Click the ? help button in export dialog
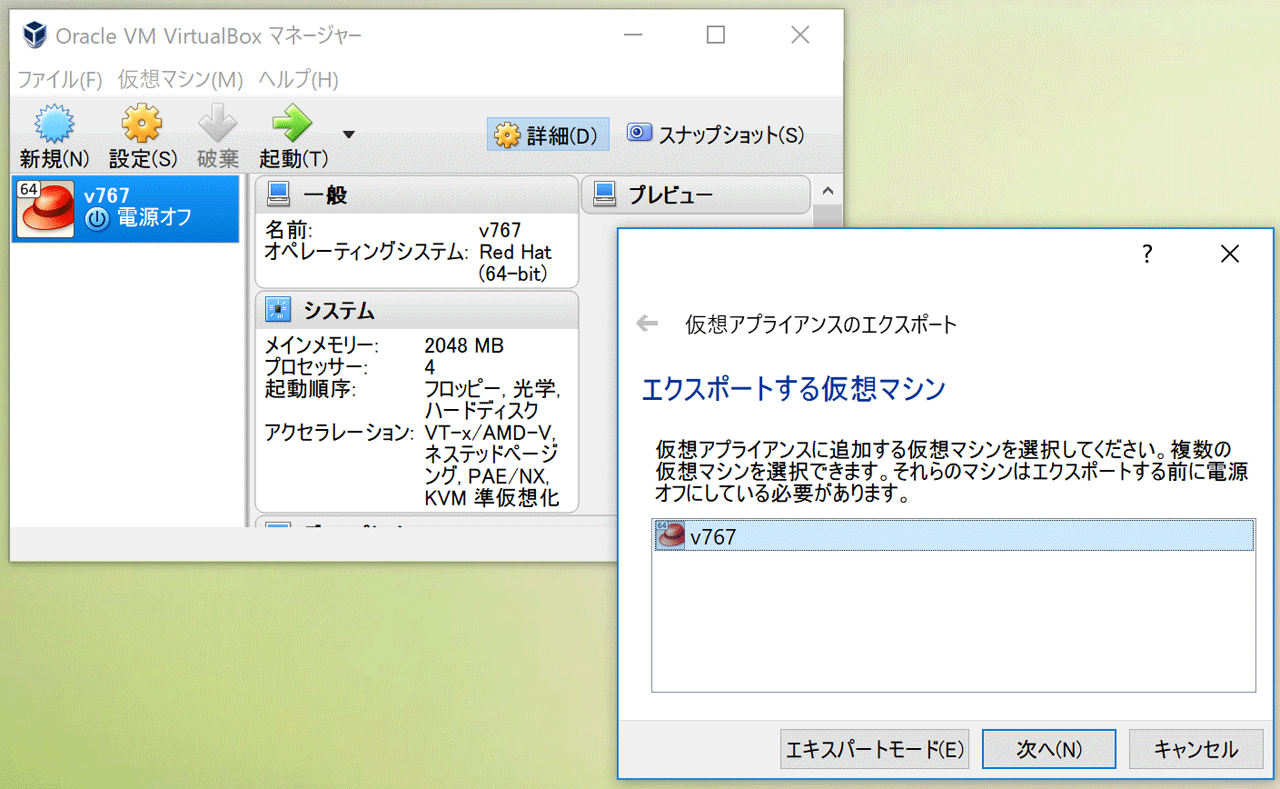Viewport: 1280px width, 789px height. point(1148,254)
